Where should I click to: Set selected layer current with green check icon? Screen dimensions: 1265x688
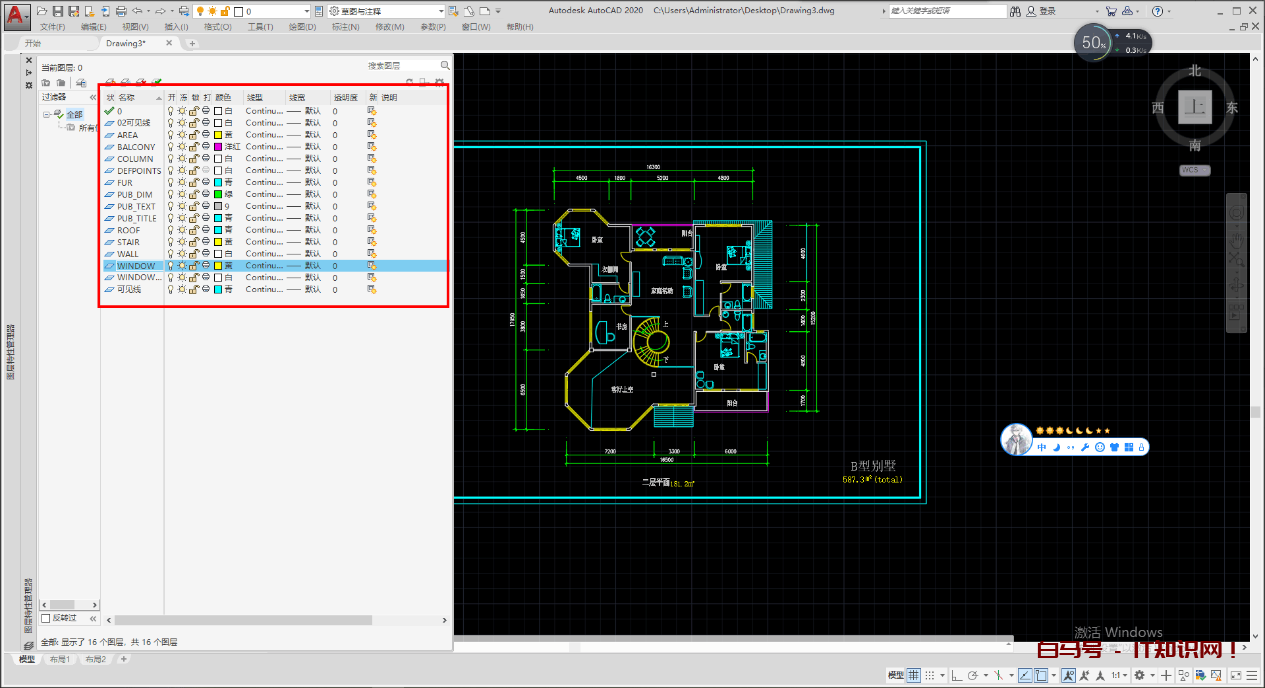(x=156, y=82)
